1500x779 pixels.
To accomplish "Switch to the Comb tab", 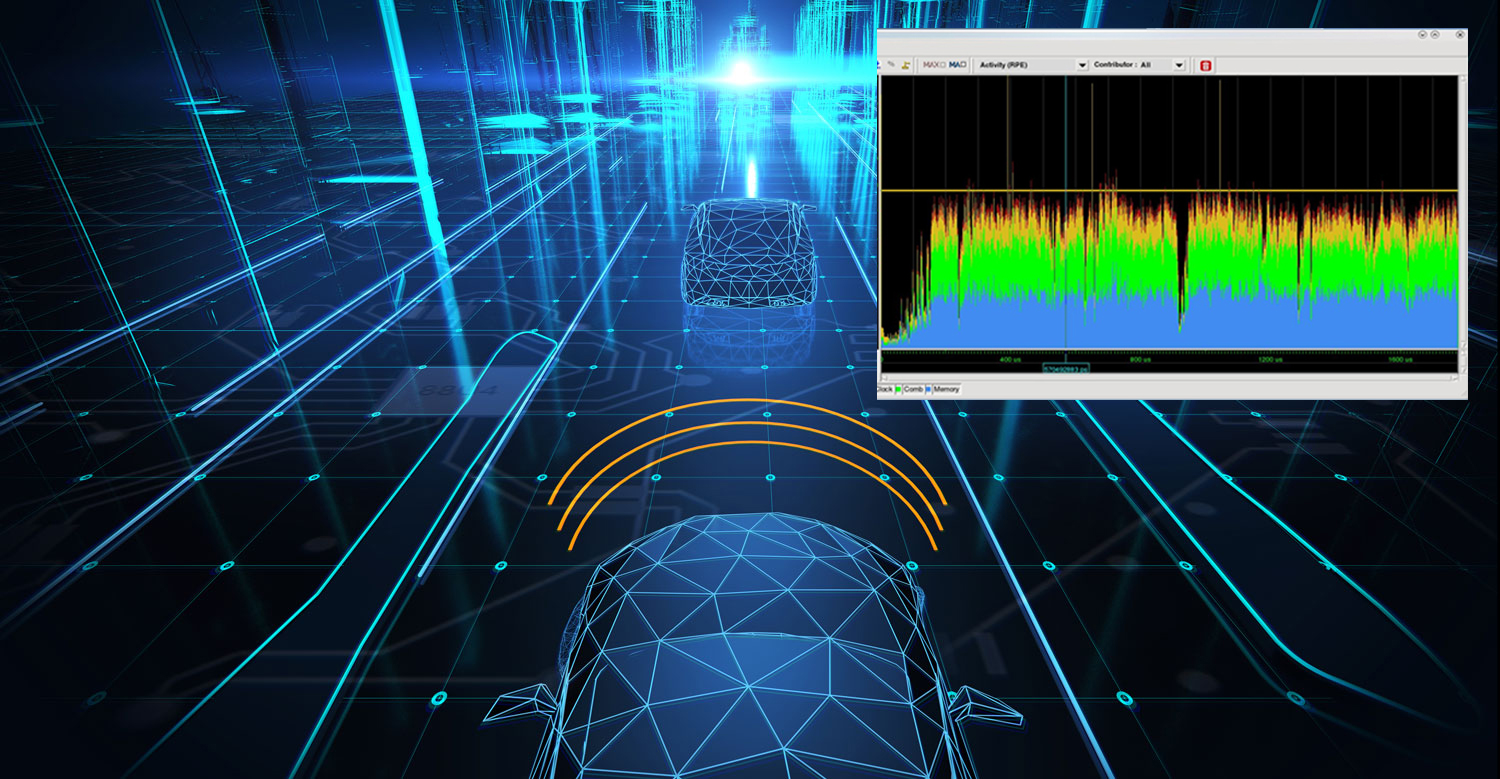I will pos(912,390).
